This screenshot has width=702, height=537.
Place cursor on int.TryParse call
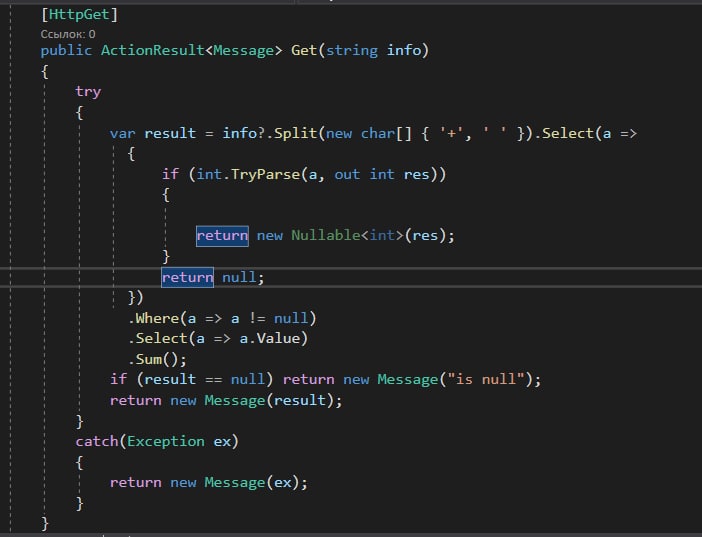(x=248, y=174)
